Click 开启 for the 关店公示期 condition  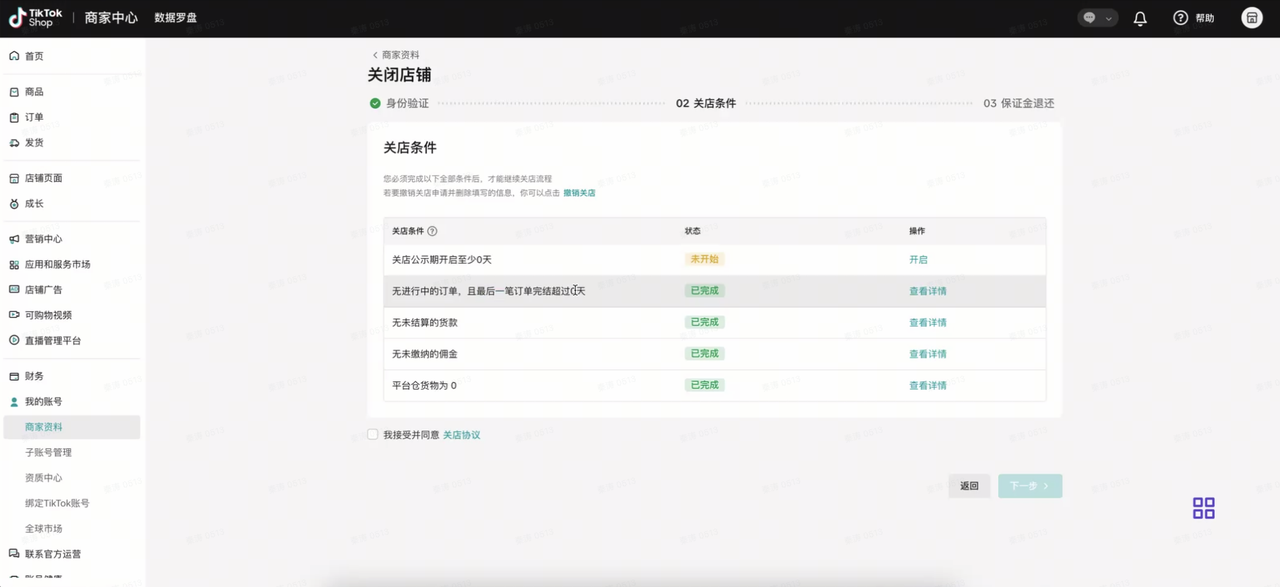click(x=918, y=260)
